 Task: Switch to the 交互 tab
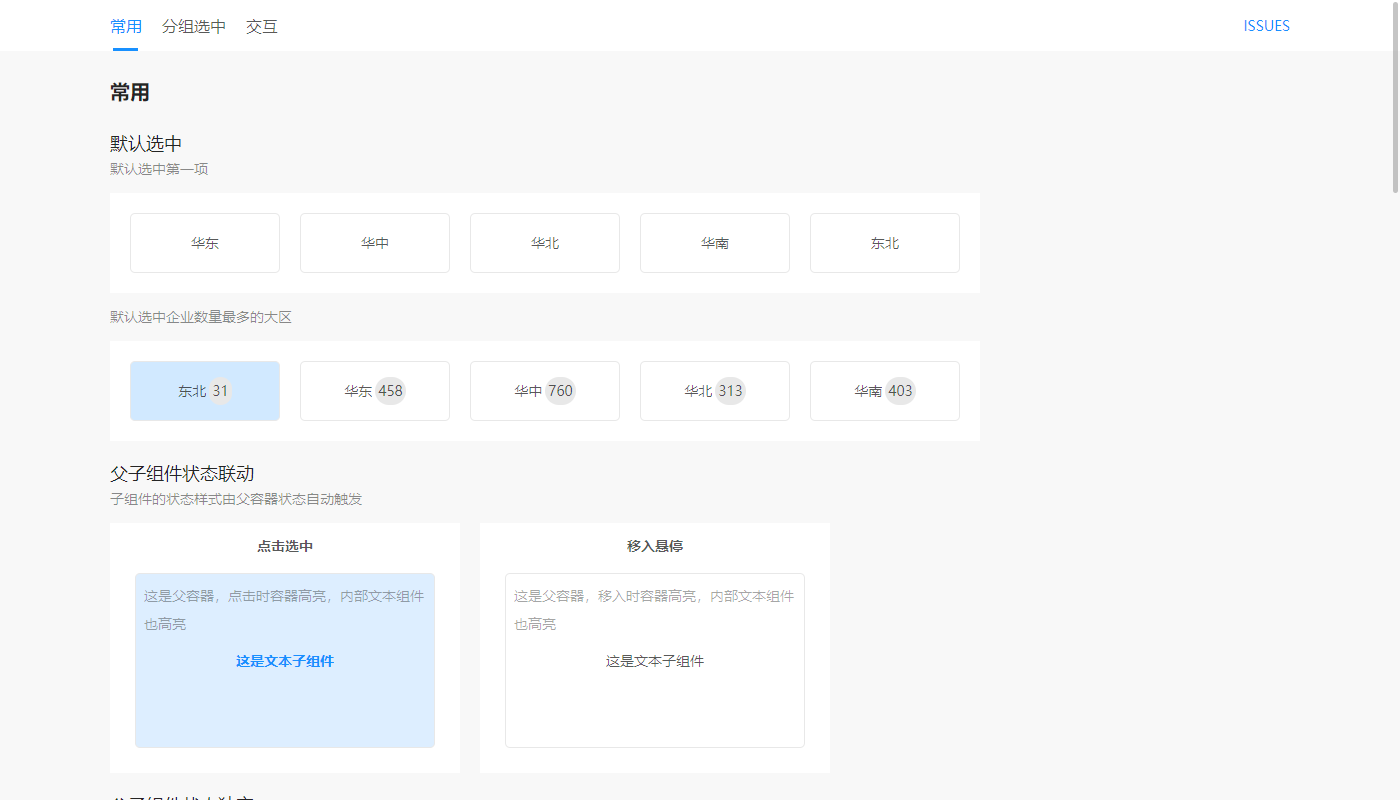click(261, 27)
